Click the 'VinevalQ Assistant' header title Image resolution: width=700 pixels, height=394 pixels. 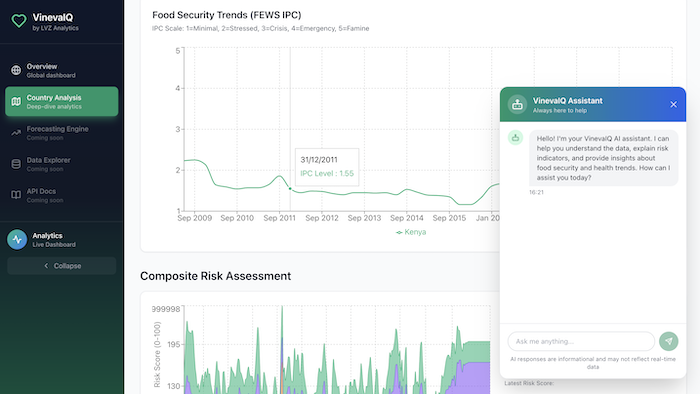point(567,101)
